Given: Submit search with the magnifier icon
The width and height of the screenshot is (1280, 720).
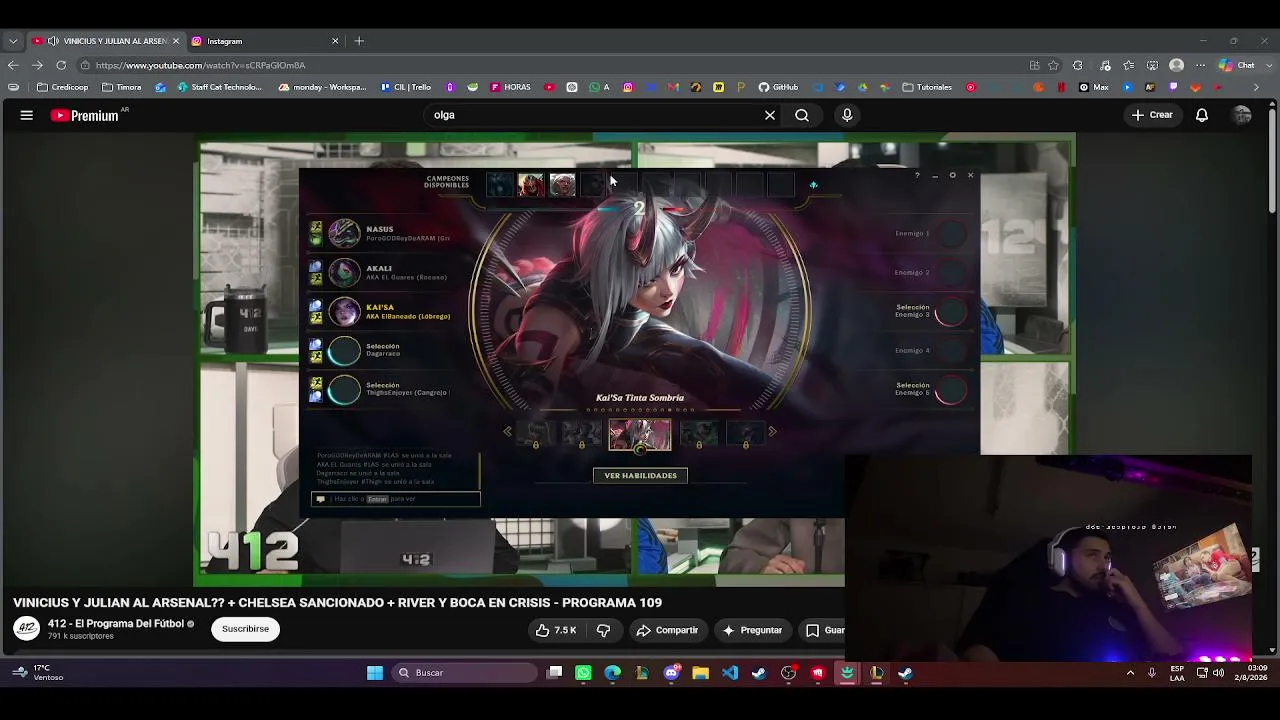Looking at the screenshot, I should tap(802, 115).
